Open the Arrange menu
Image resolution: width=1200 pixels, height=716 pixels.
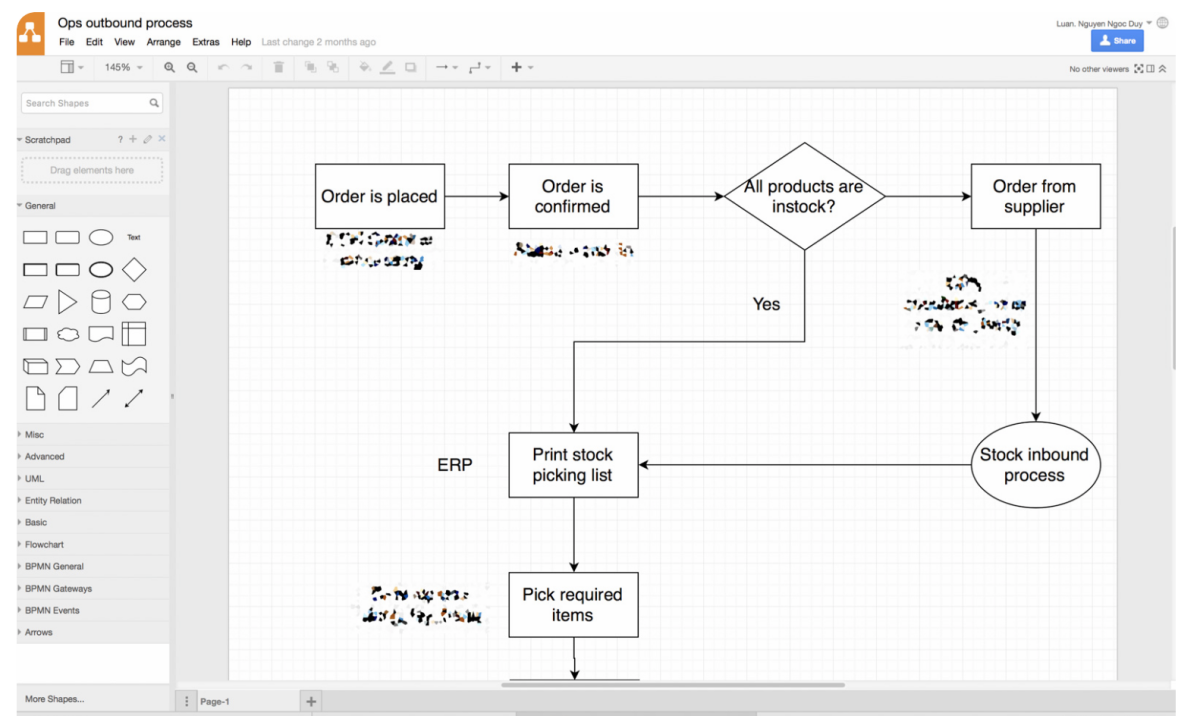pos(163,42)
